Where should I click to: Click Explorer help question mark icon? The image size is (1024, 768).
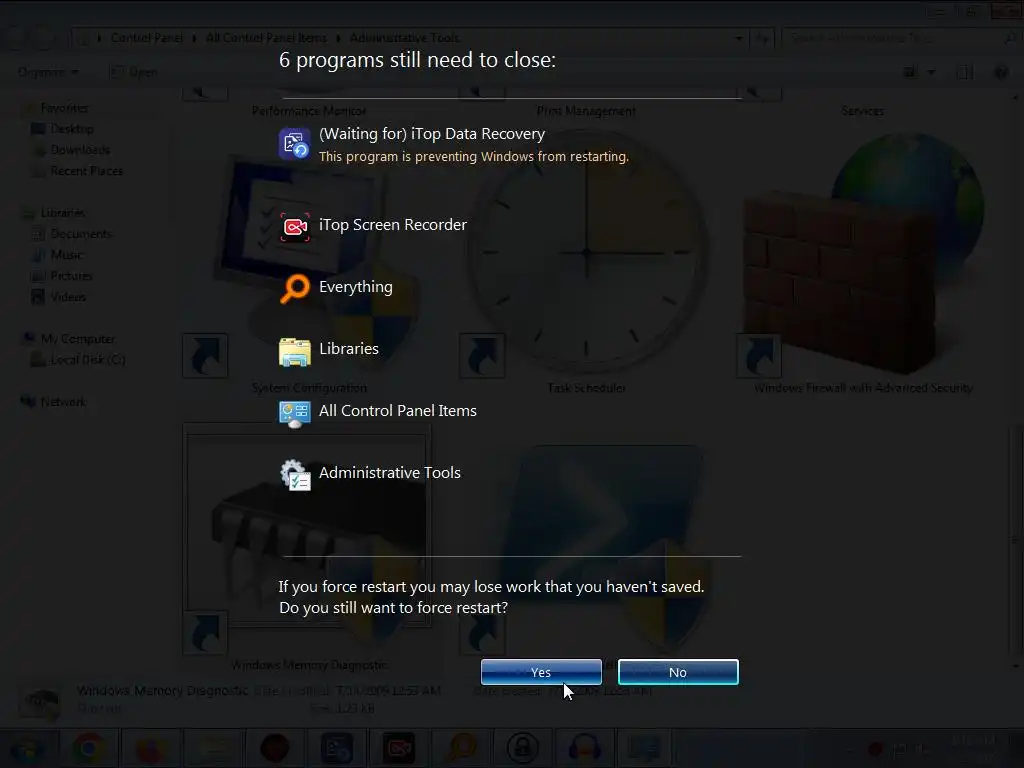[x=1000, y=72]
